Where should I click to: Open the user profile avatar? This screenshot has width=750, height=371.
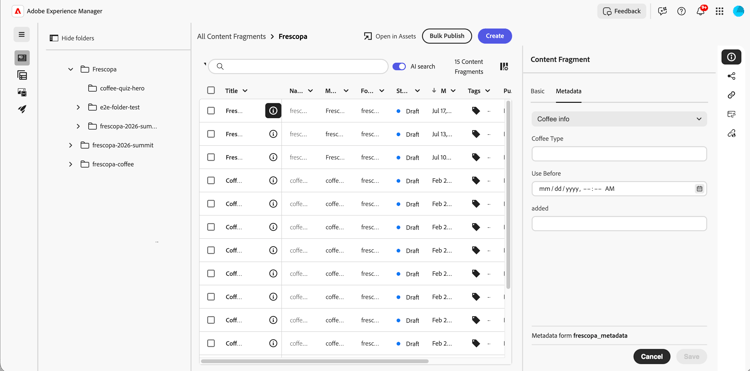pyautogui.click(x=739, y=11)
